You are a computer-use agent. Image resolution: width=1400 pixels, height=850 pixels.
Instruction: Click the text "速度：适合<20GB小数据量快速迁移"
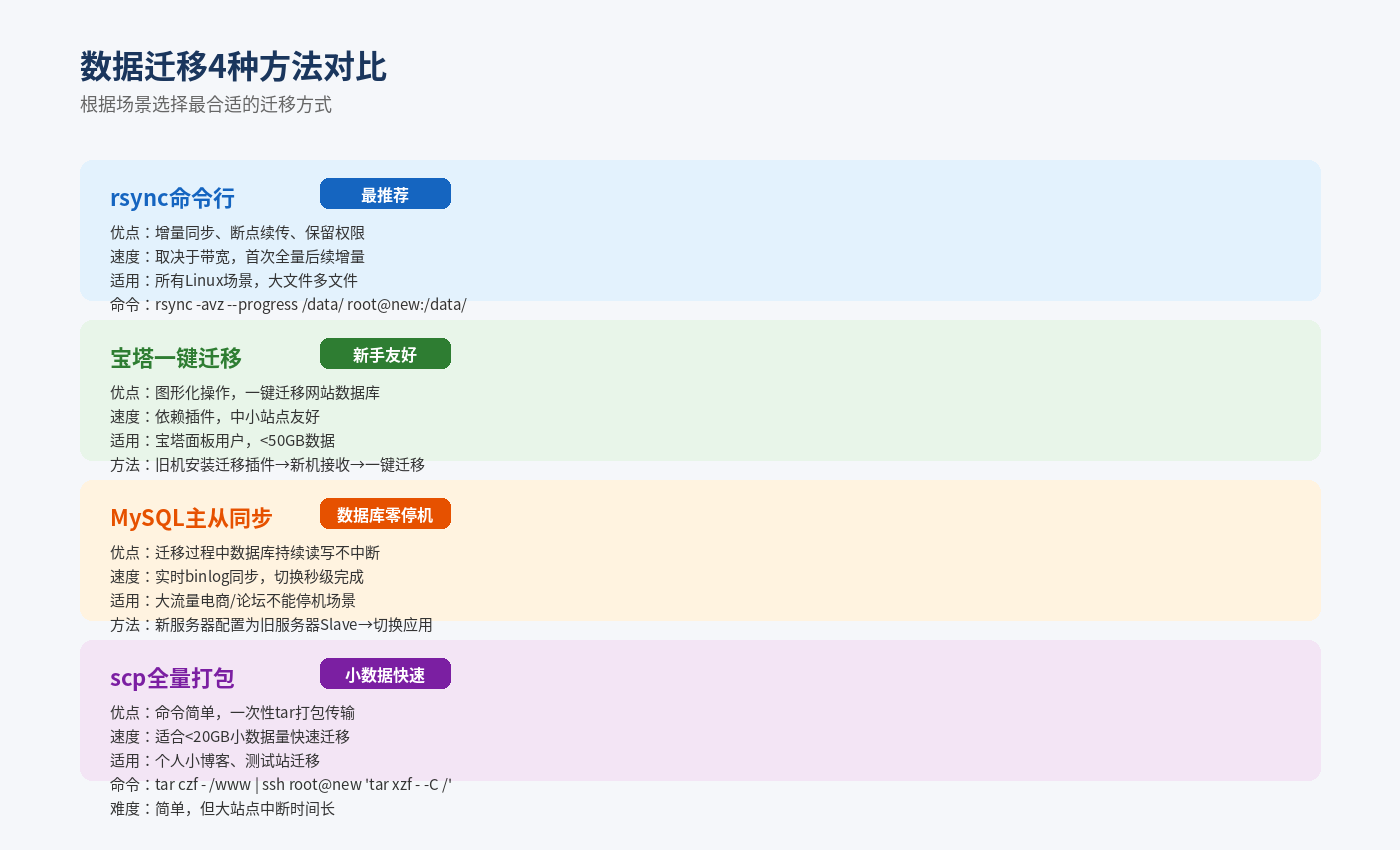230,737
